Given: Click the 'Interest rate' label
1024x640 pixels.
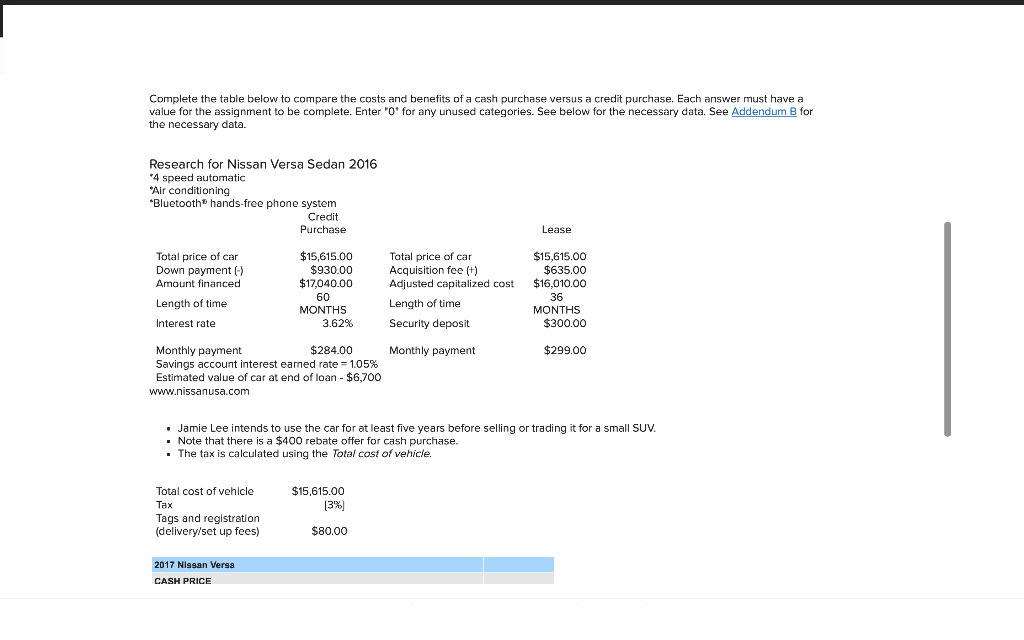Looking at the screenshot, I should pyautogui.click(x=185, y=323).
